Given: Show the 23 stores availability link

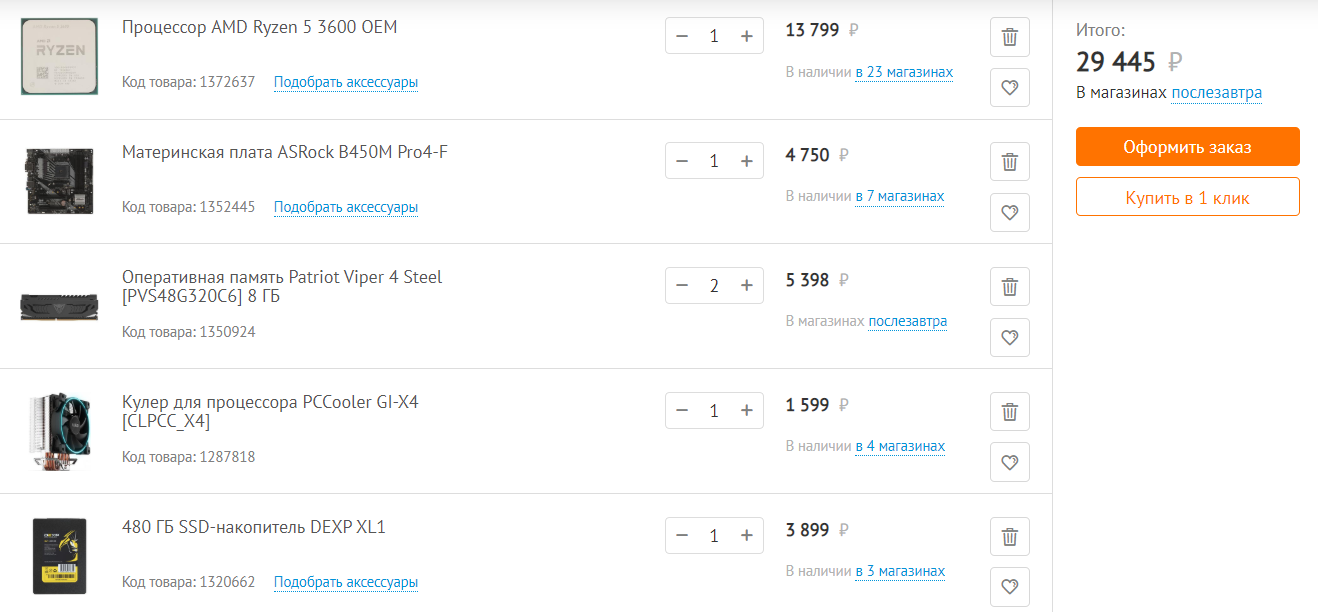Looking at the screenshot, I should (904, 72).
